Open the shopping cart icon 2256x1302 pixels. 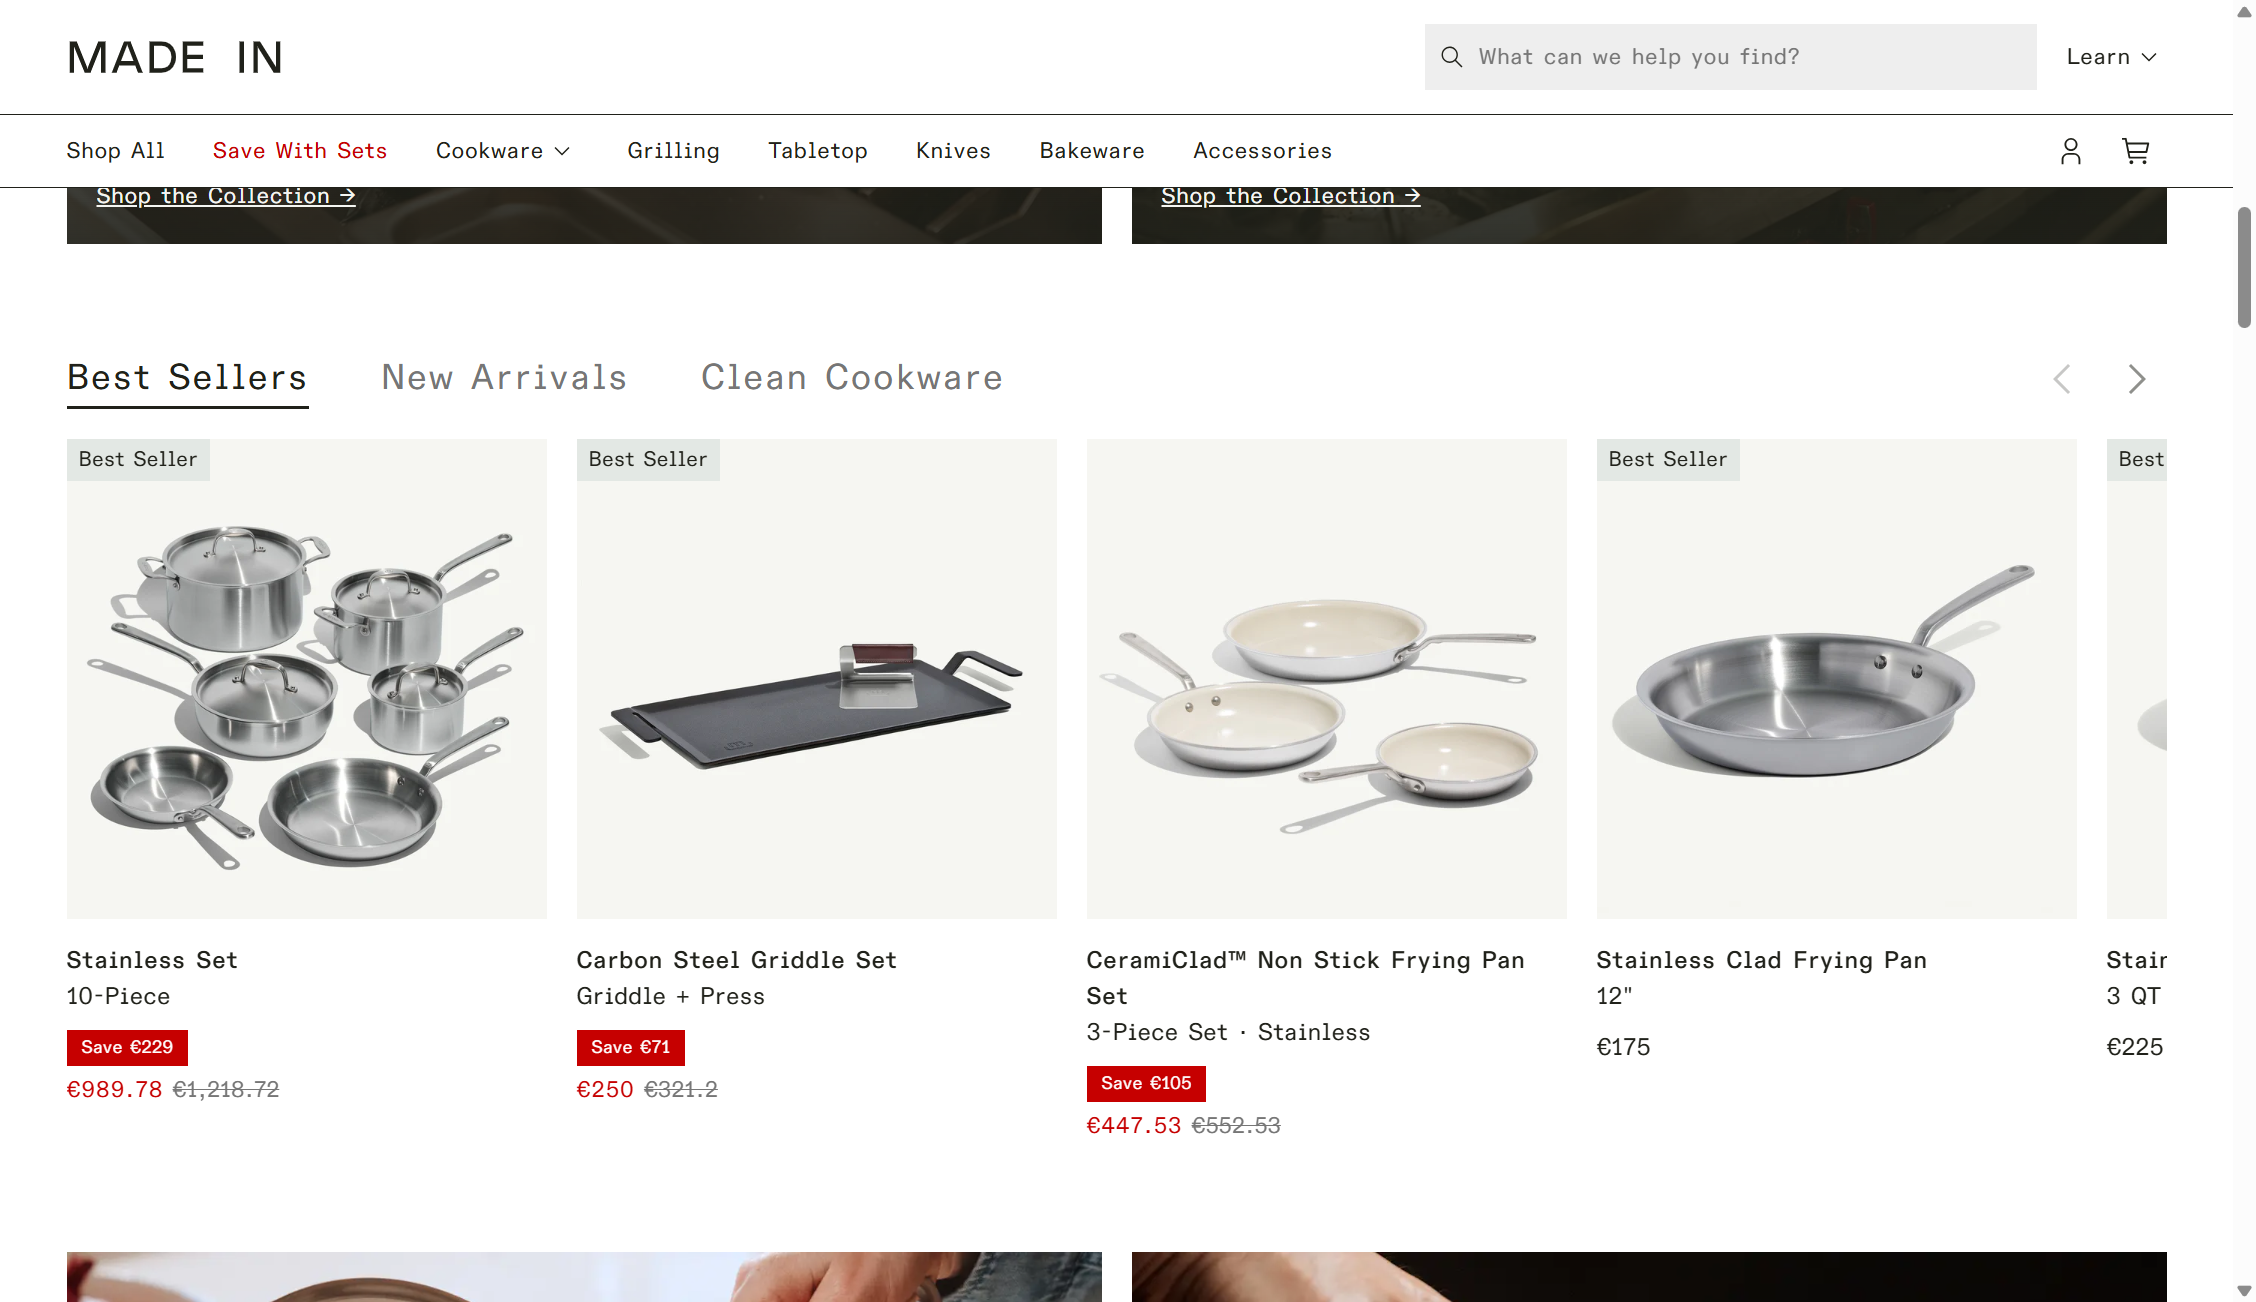click(2135, 151)
